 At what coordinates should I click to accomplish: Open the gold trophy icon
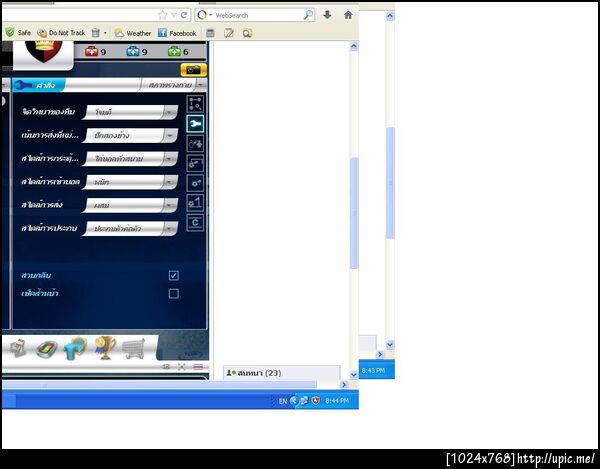click(x=104, y=347)
